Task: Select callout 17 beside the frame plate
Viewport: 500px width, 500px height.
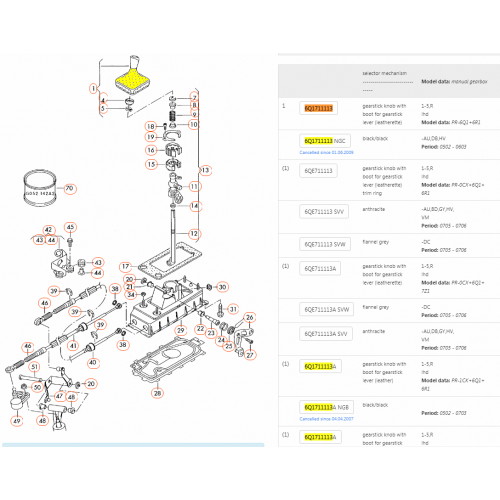Action: point(125,267)
